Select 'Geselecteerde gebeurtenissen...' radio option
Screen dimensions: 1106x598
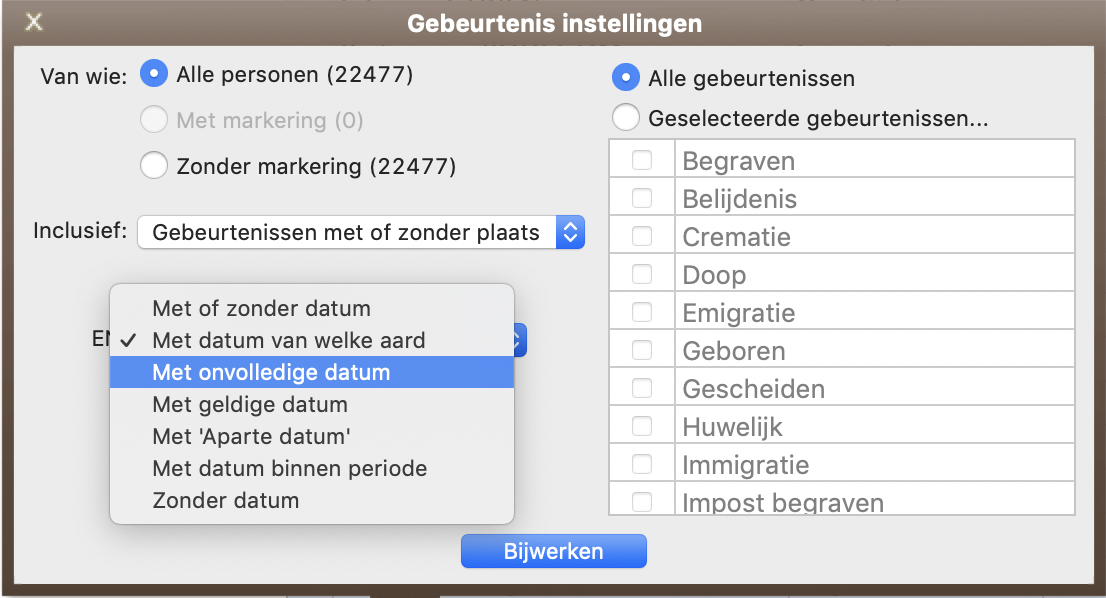click(x=626, y=118)
